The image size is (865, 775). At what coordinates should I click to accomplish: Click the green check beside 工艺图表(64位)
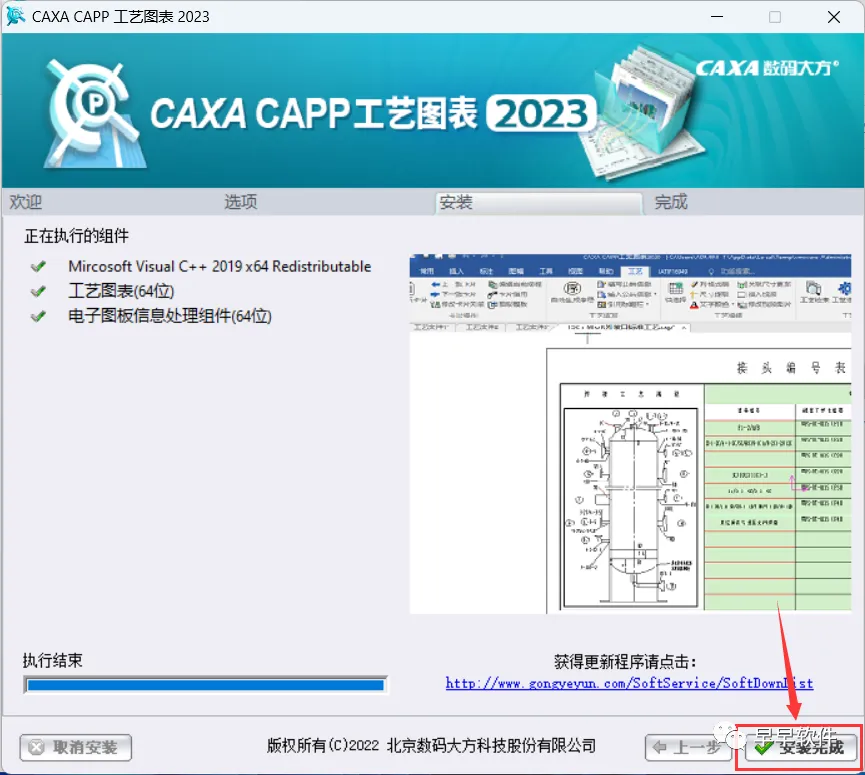(38, 291)
